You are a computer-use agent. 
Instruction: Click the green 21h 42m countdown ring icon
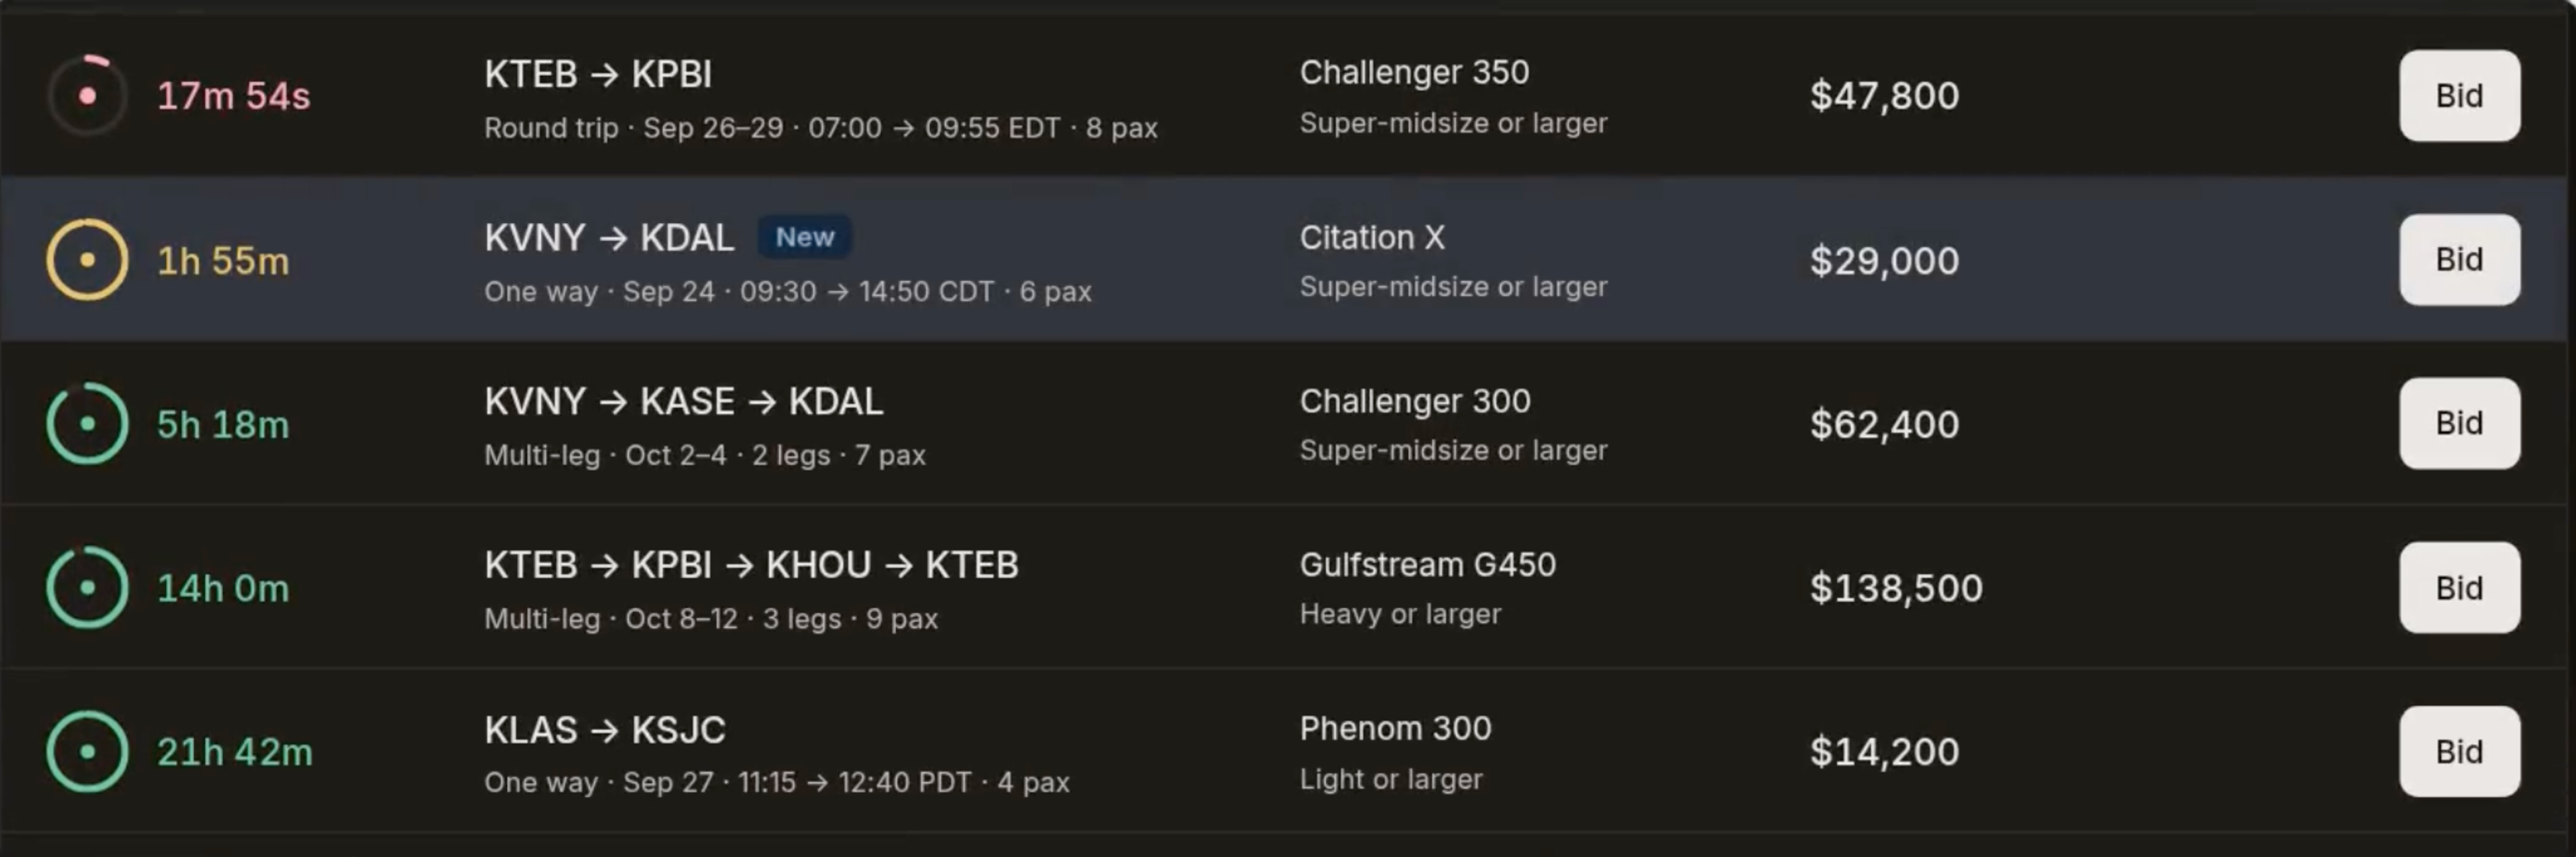88,752
